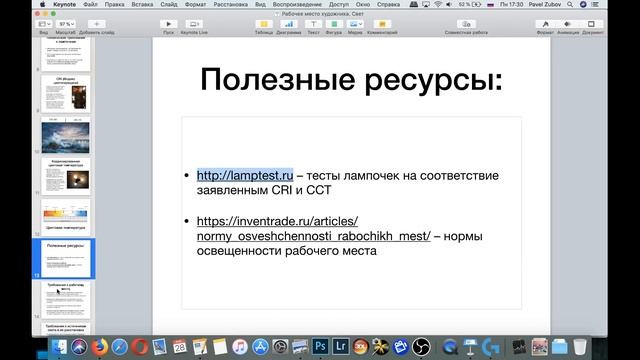This screenshot has width=640, height=360.
Task: Open Finder from the Dock
Action: click(x=60, y=347)
